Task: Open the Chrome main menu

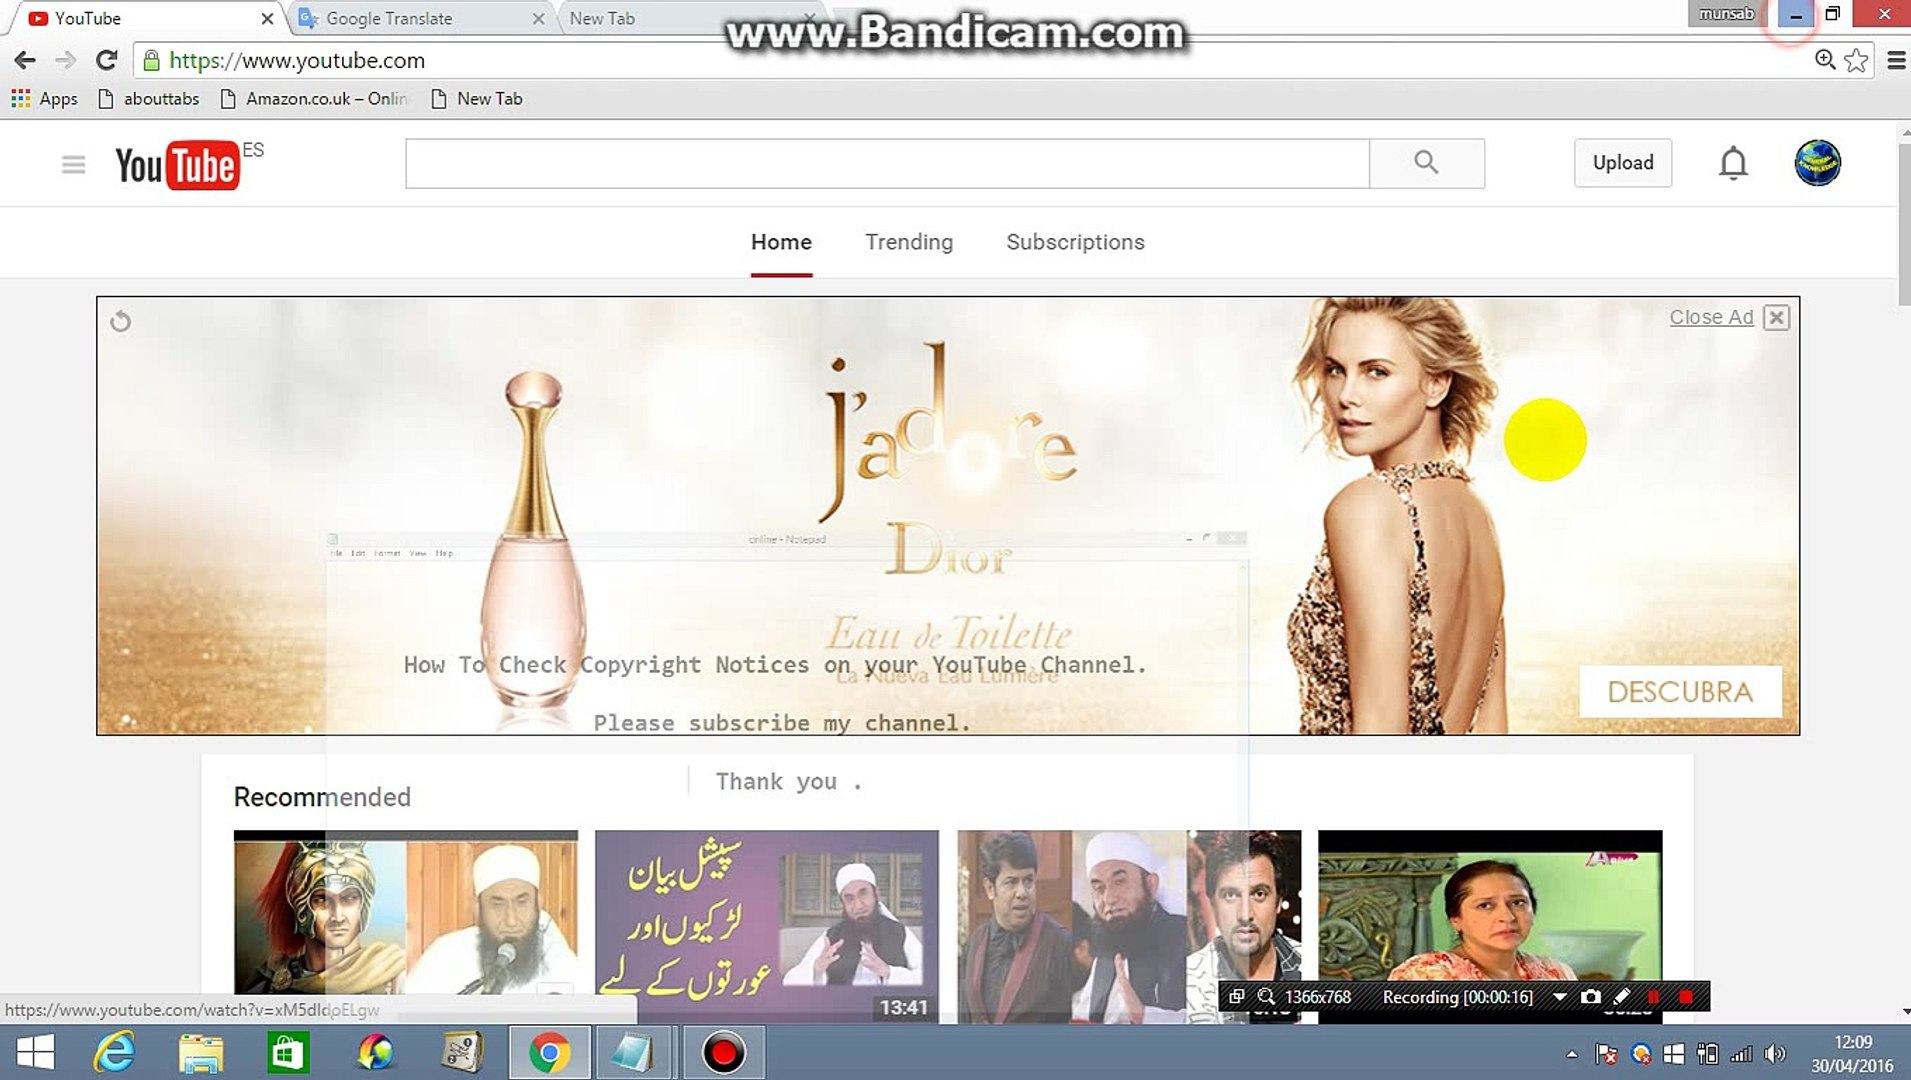Action: pos(1895,60)
